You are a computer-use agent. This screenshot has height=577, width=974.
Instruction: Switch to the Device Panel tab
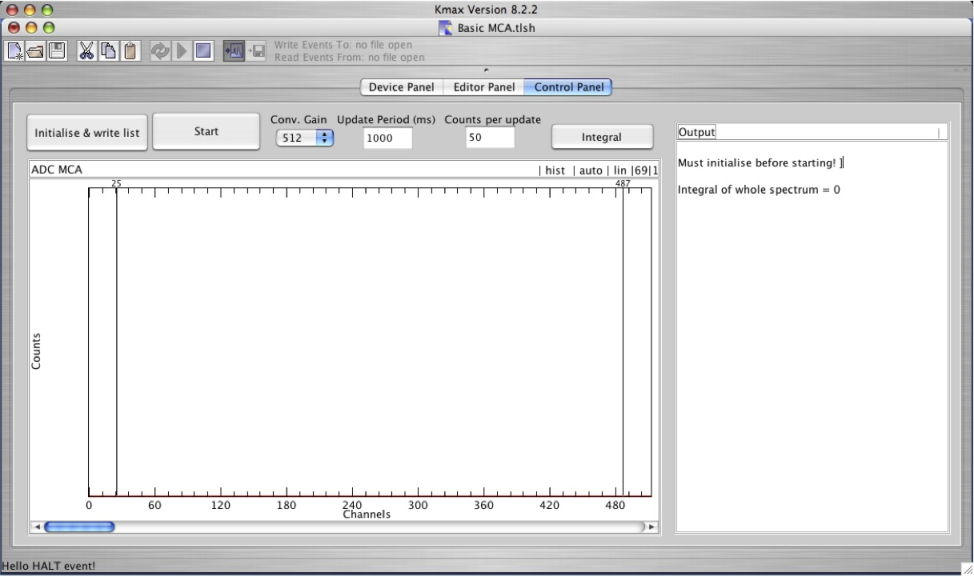point(401,87)
